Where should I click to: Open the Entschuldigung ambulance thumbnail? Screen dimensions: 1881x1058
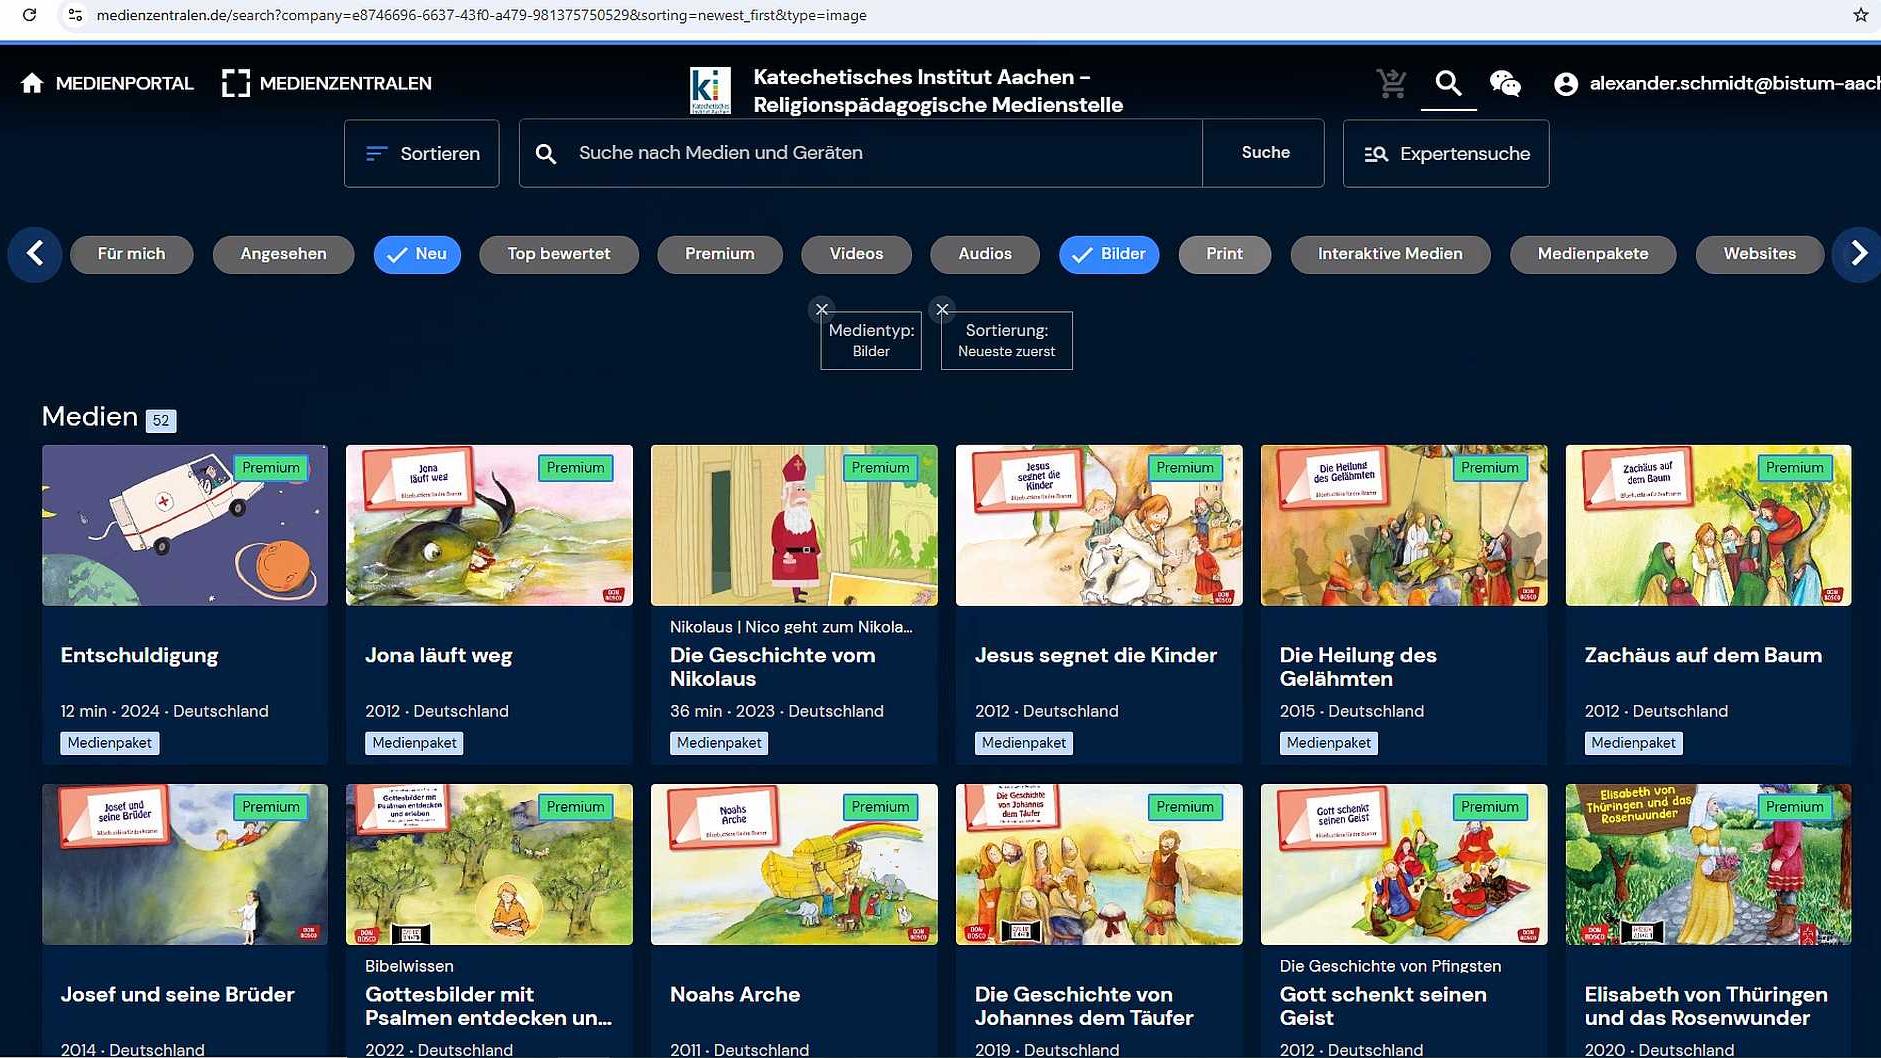(185, 525)
